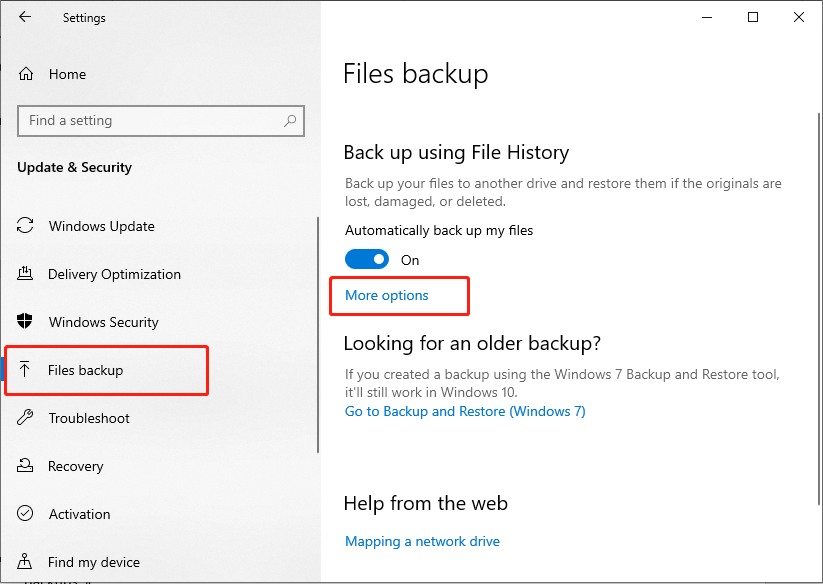This screenshot has height=584, width=823.
Task: Click the Home house icon
Action: coord(27,73)
